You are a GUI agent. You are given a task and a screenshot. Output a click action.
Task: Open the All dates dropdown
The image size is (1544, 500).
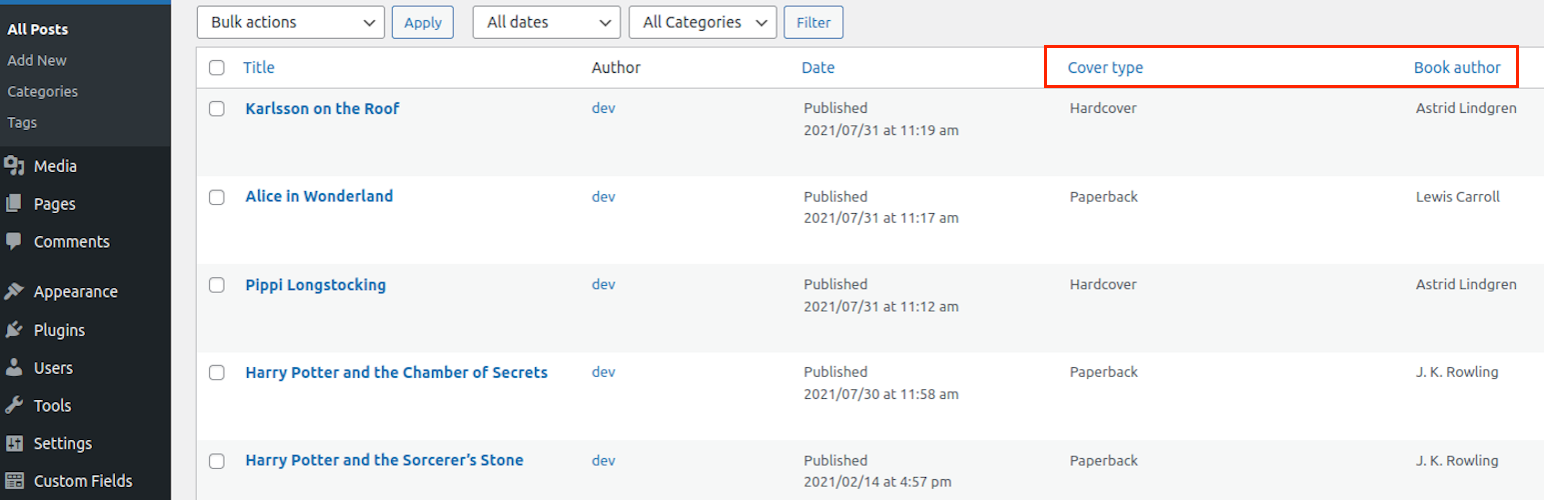[547, 22]
